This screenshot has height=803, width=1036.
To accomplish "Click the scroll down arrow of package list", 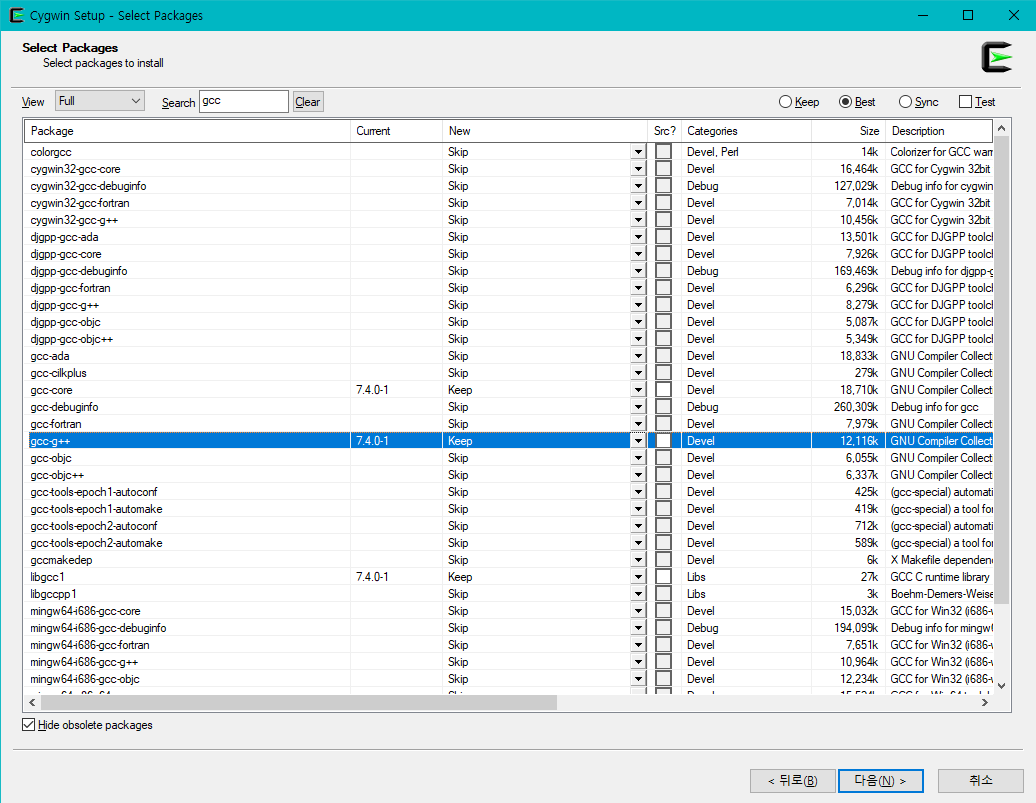I will (1002, 686).
